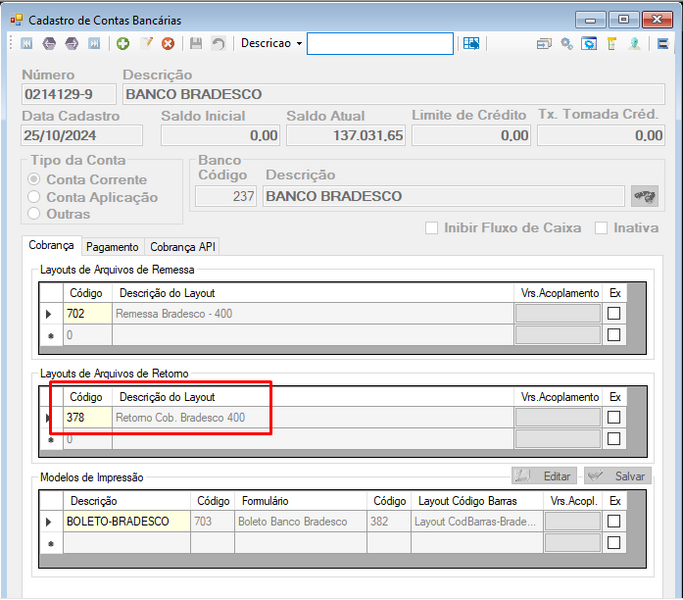Click Saldo Inicial field

point(220,135)
